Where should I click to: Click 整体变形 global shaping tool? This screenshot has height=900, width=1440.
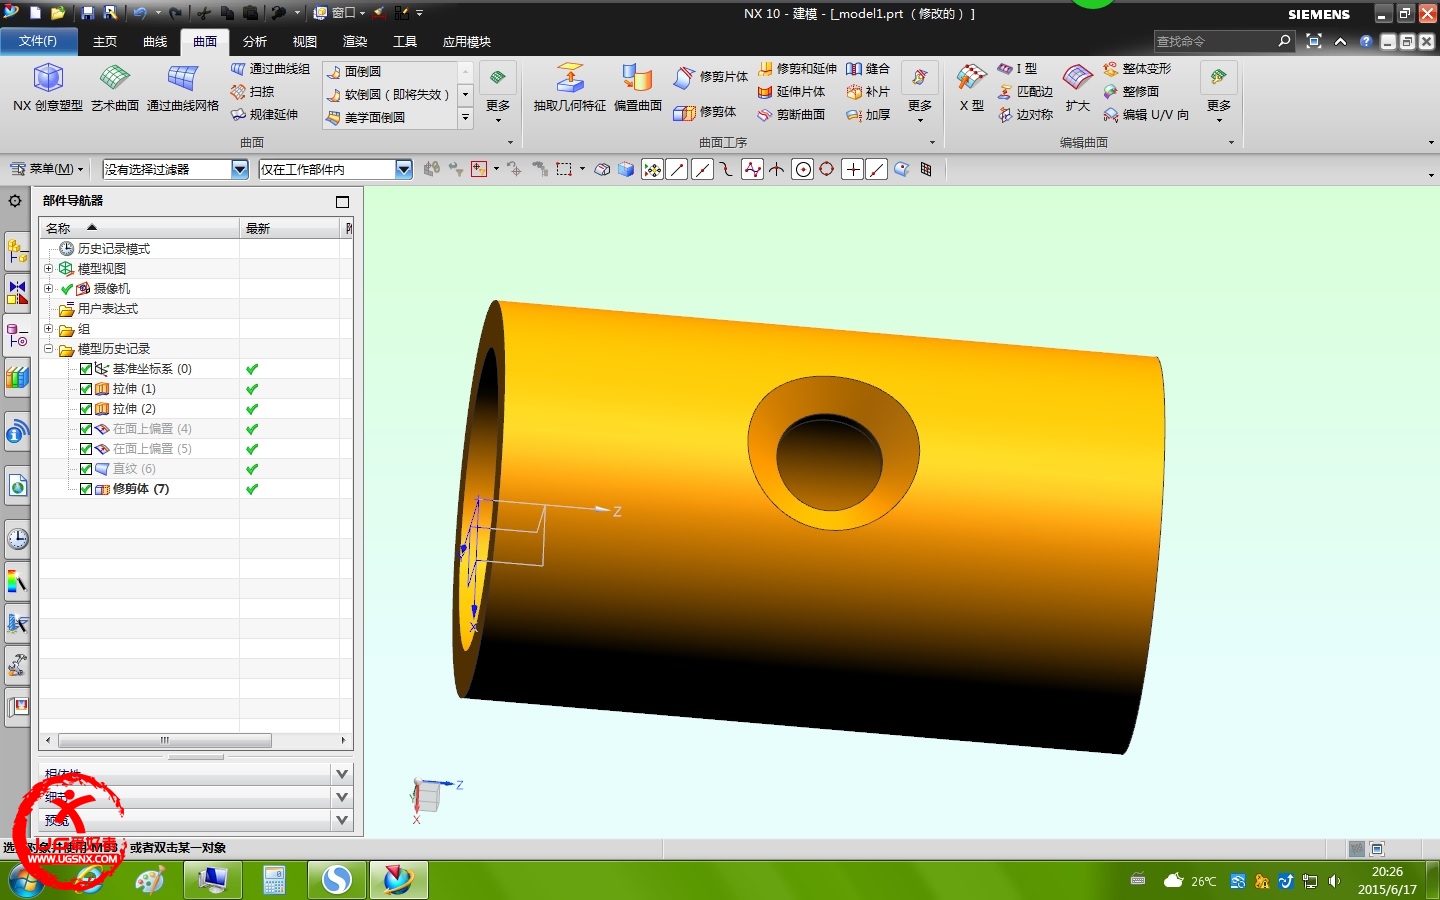[x=1137, y=69]
